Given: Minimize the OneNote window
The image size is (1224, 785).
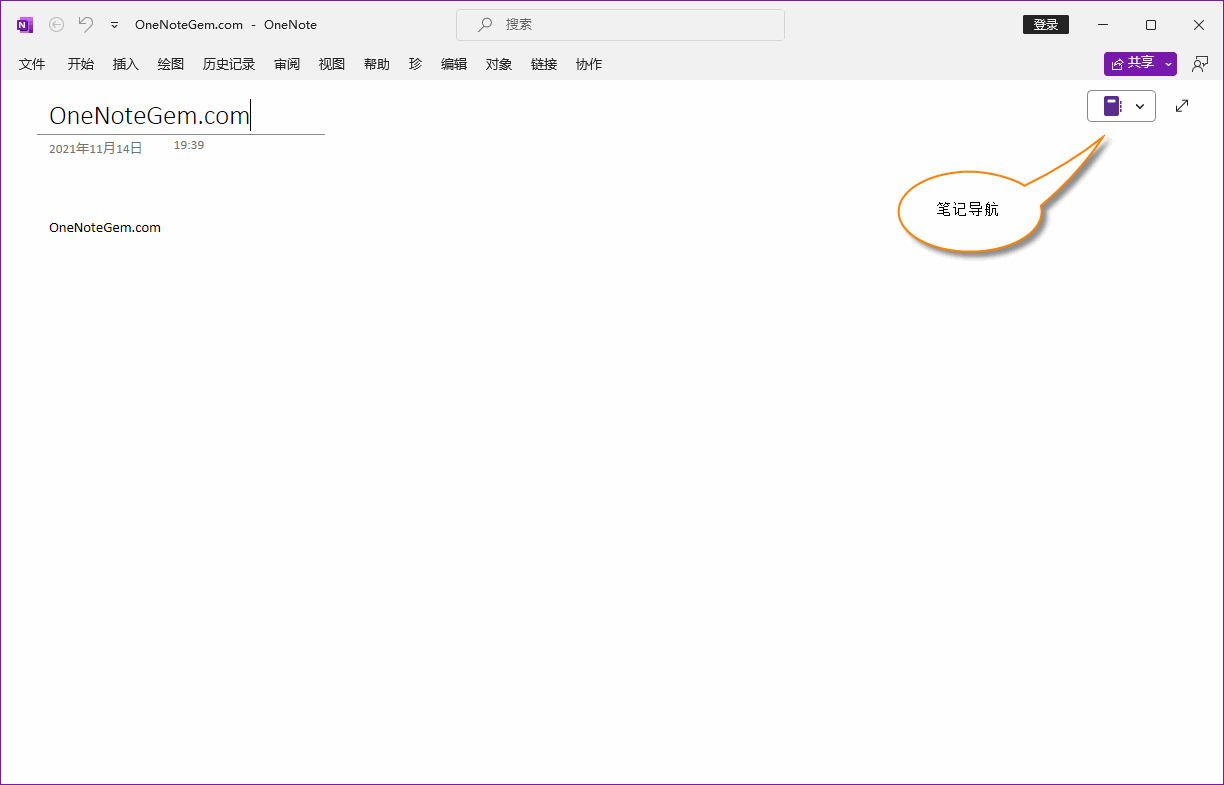Looking at the screenshot, I should pos(1104,25).
